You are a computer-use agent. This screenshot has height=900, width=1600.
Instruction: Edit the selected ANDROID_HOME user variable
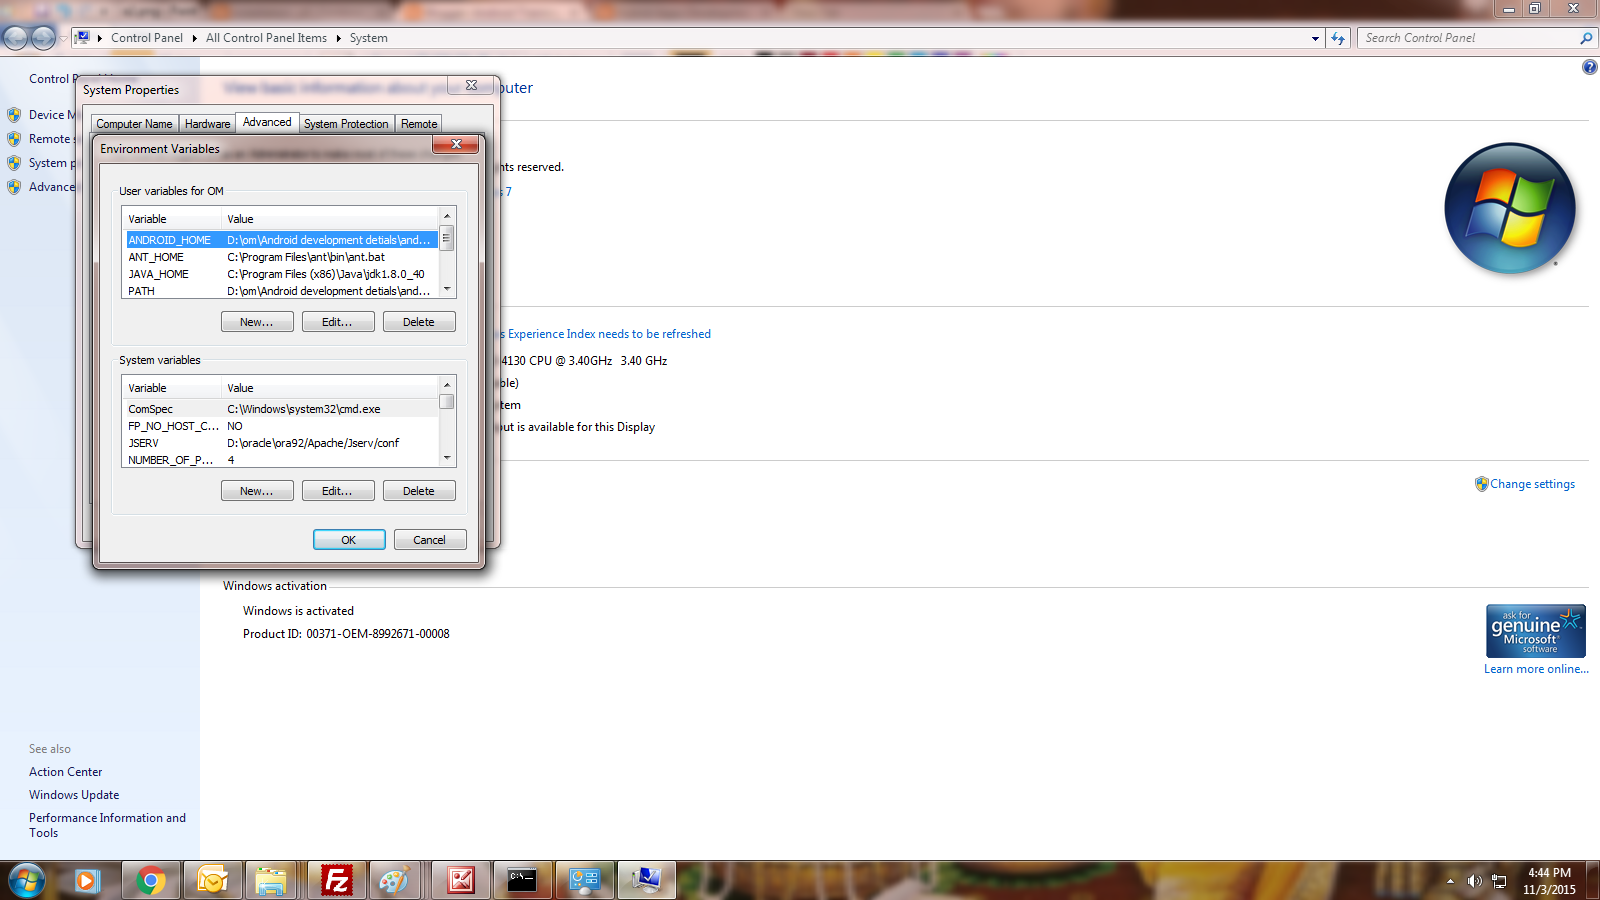pyautogui.click(x=338, y=321)
